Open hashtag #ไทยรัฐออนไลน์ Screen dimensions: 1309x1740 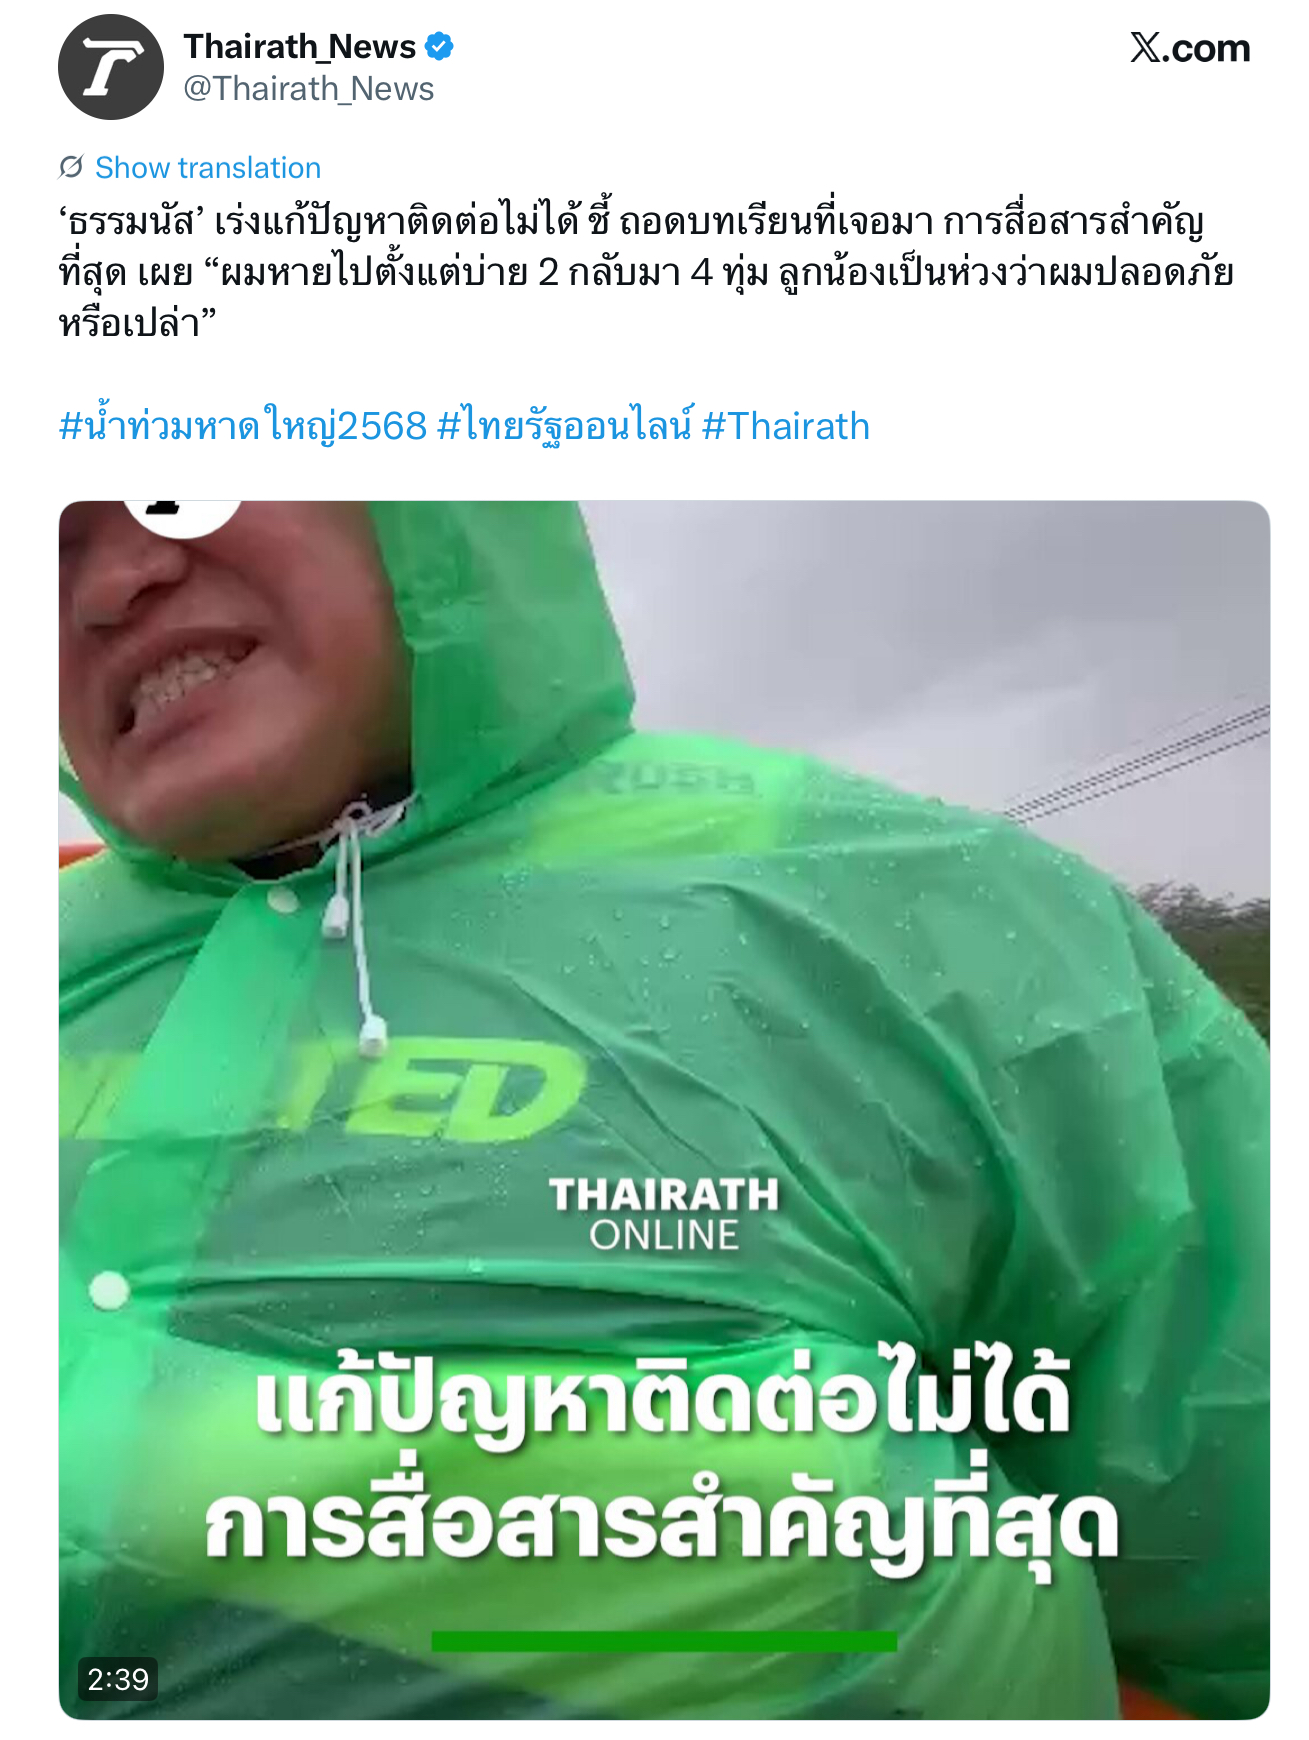(x=565, y=426)
